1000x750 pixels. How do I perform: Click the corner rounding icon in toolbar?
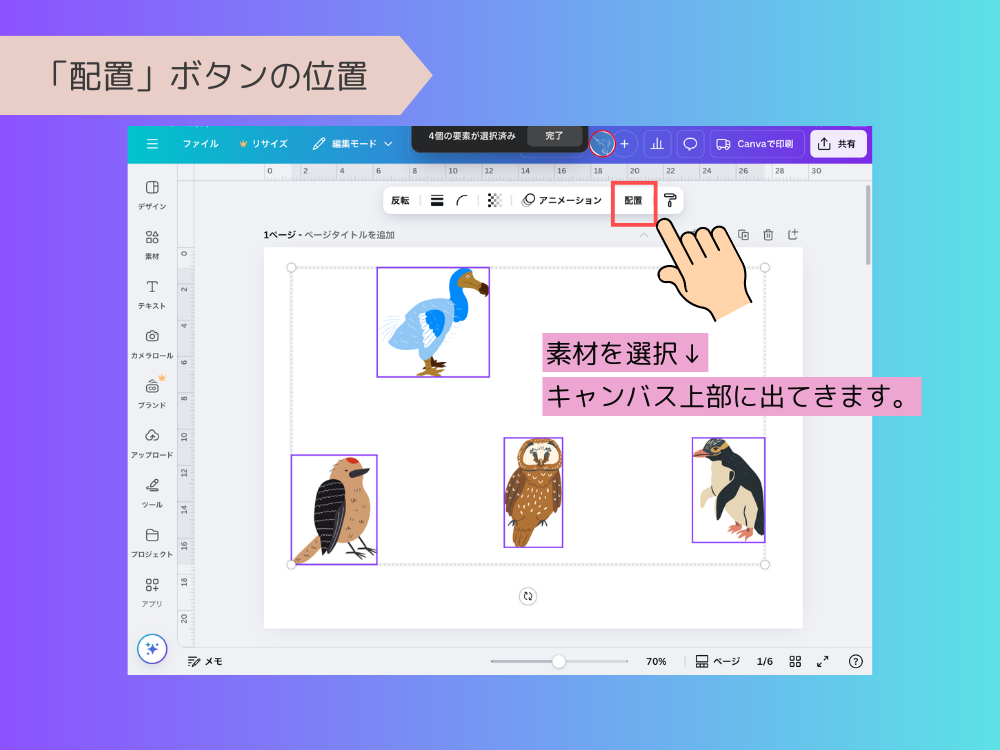click(x=461, y=199)
